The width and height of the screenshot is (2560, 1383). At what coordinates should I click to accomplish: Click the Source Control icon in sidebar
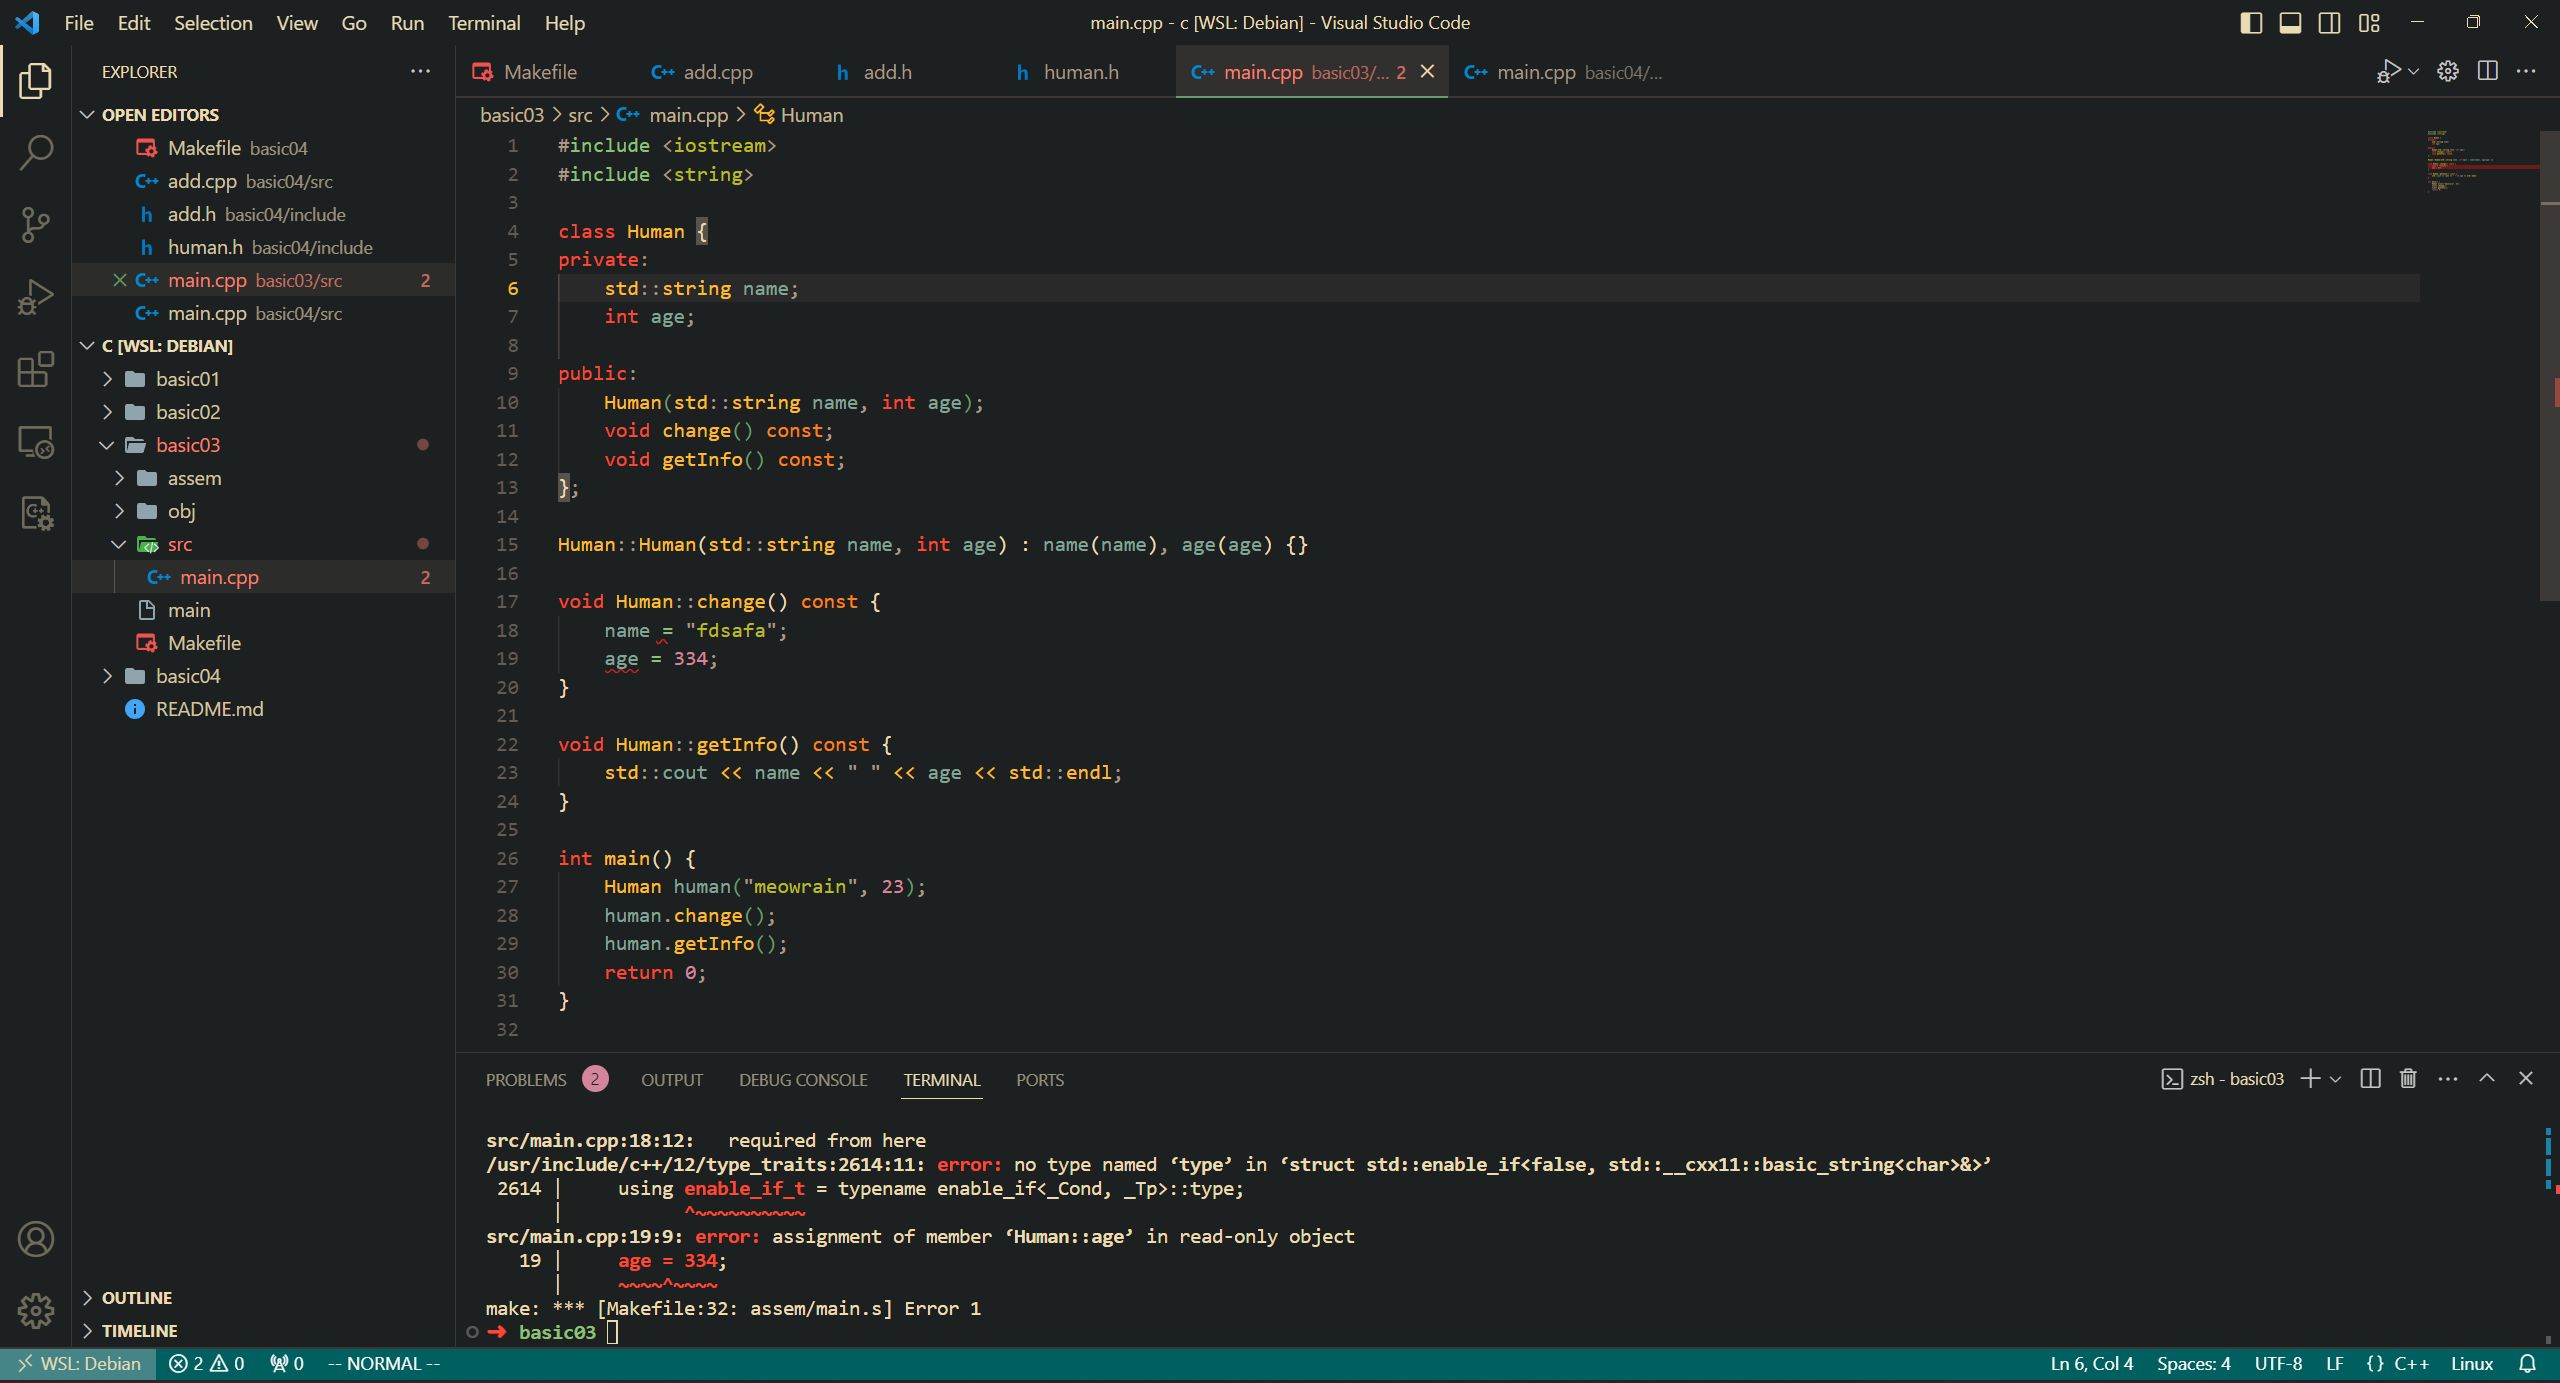click(x=37, y=223)
